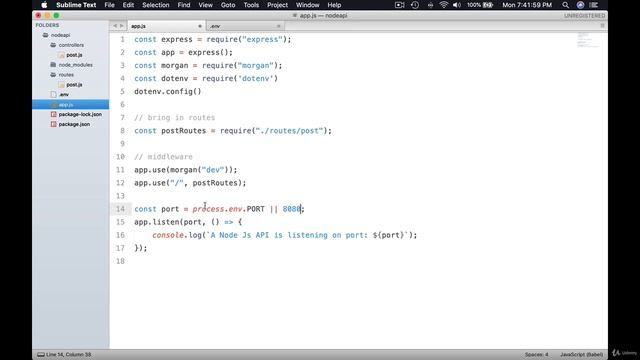Open the tab list dropdown at tab bar end
Image resolution: width=640 pixels, height=360 pixels.
pyautogui.click(x=602, y=25)
